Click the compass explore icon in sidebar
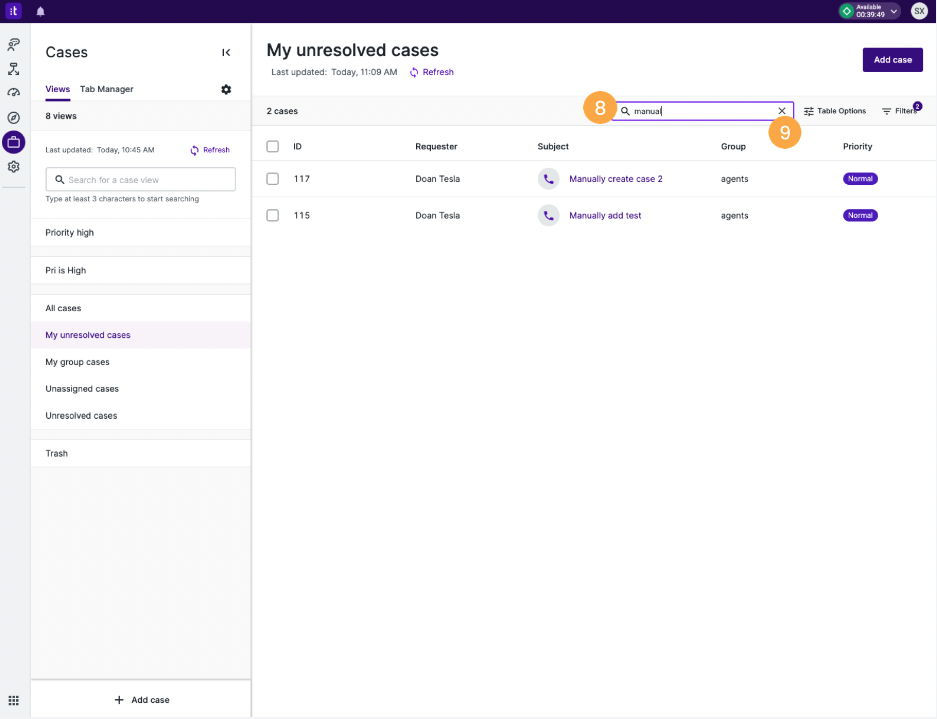The height and width of the screenshot is (719, 937). coord(14,118)
